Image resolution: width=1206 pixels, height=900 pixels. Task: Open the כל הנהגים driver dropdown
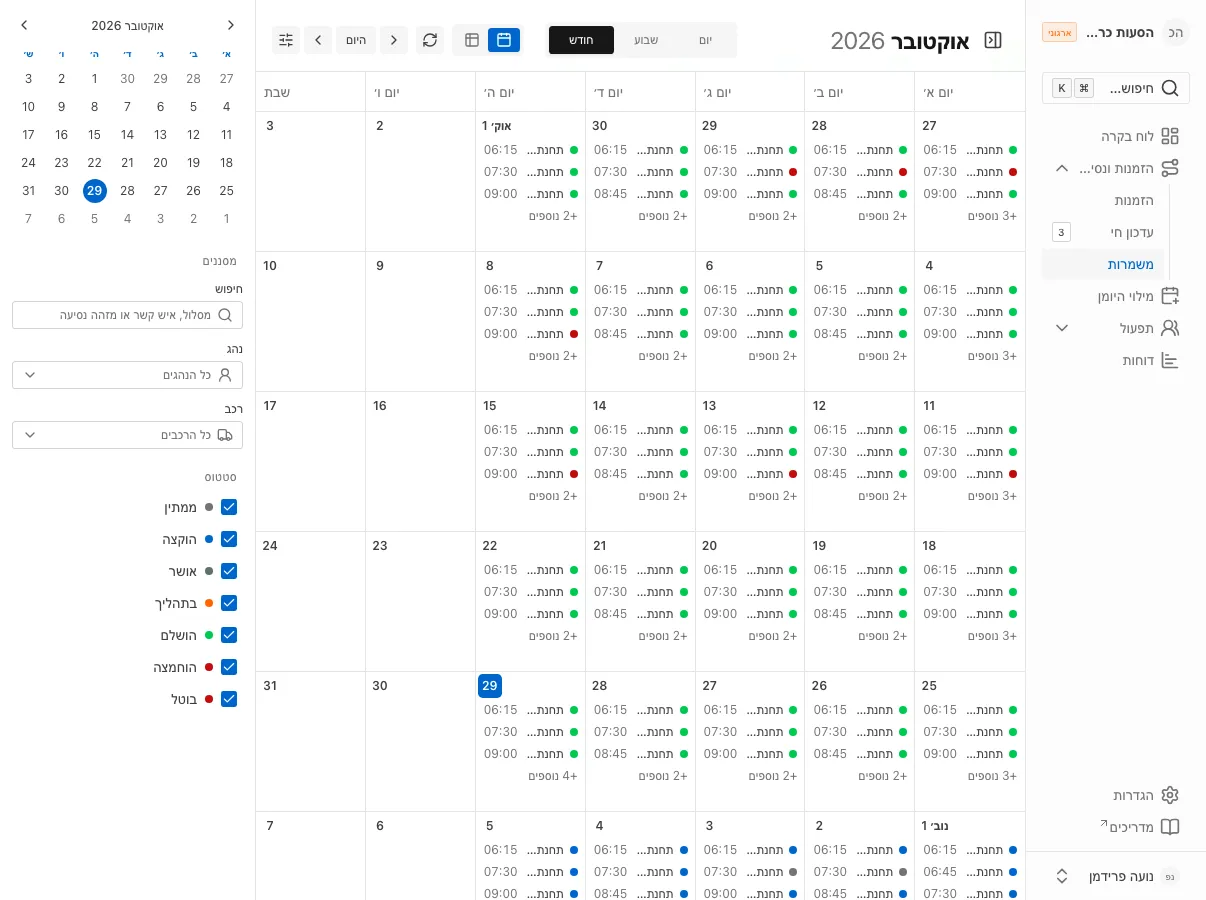(127, 375)
